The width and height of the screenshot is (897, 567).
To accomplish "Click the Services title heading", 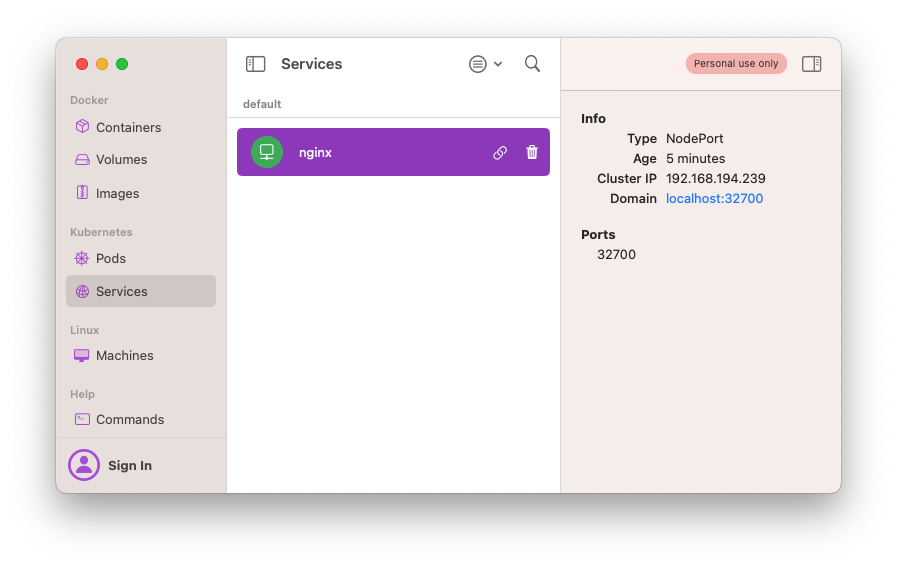I will pyautogui.click(x=311, y=64).
